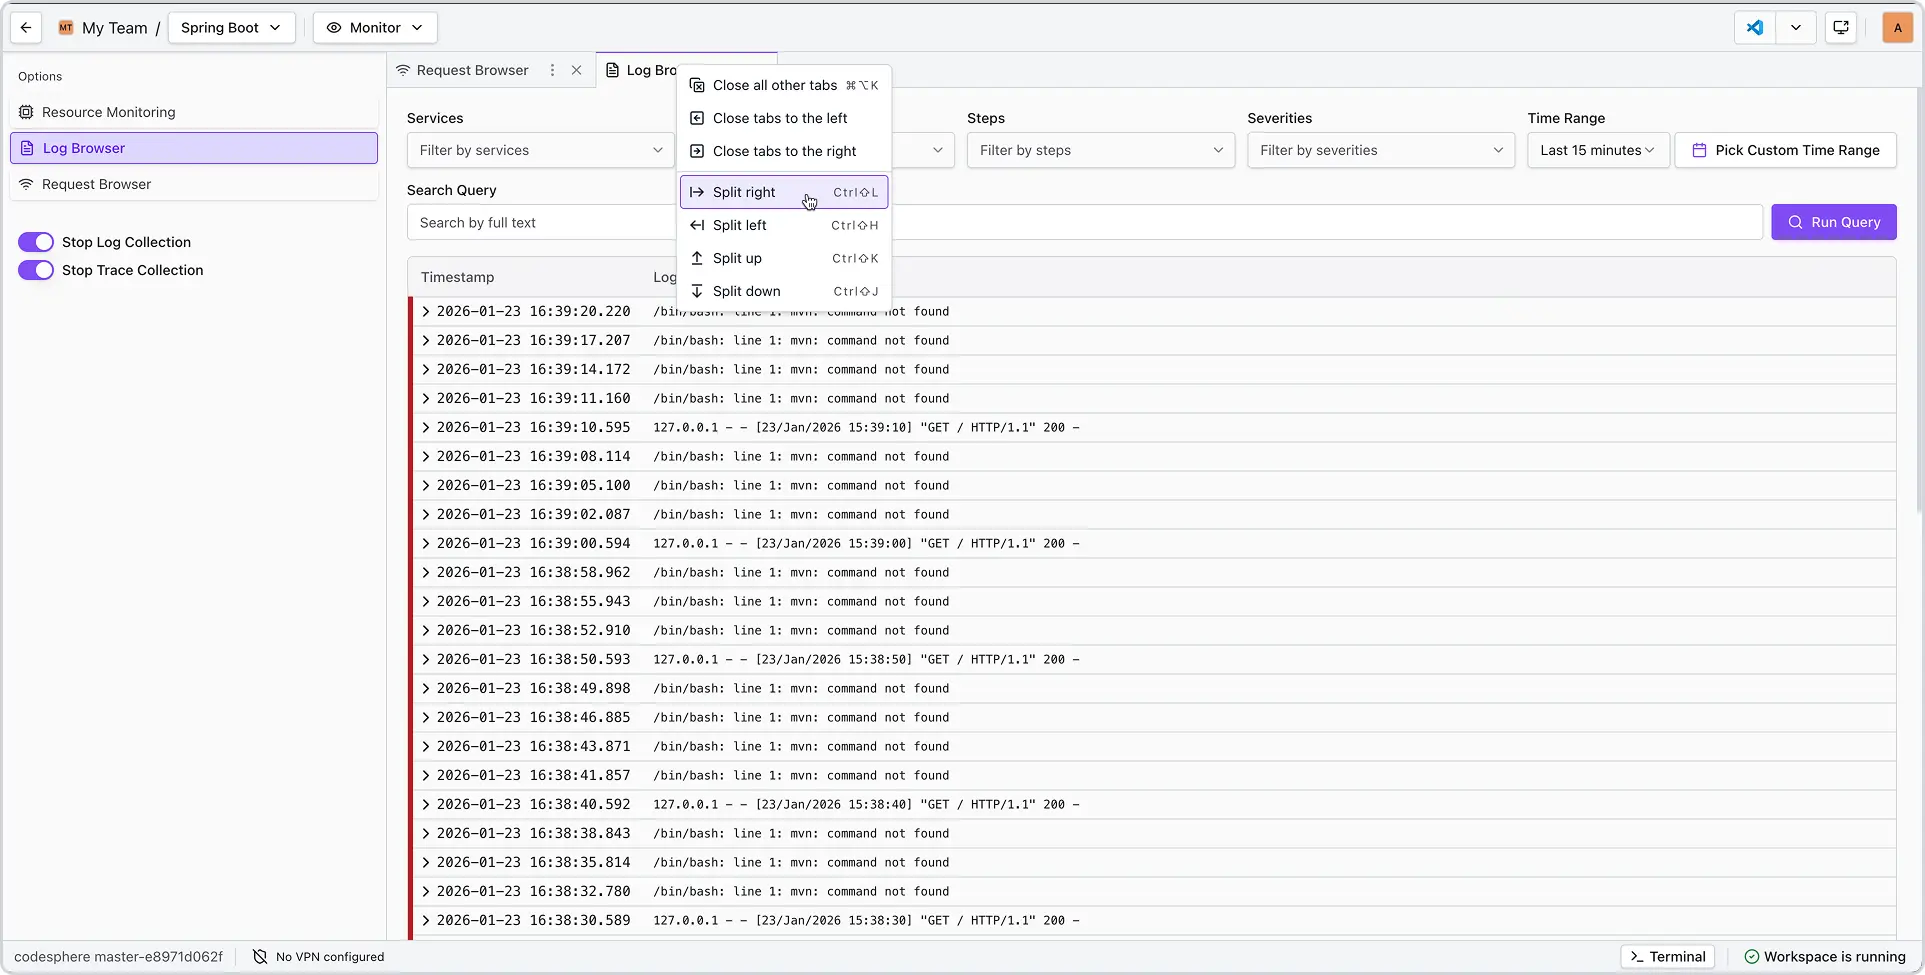Screen dimensions: 1925x975
Task: Open Request Browser tab options menu
Action: [552, 70]
